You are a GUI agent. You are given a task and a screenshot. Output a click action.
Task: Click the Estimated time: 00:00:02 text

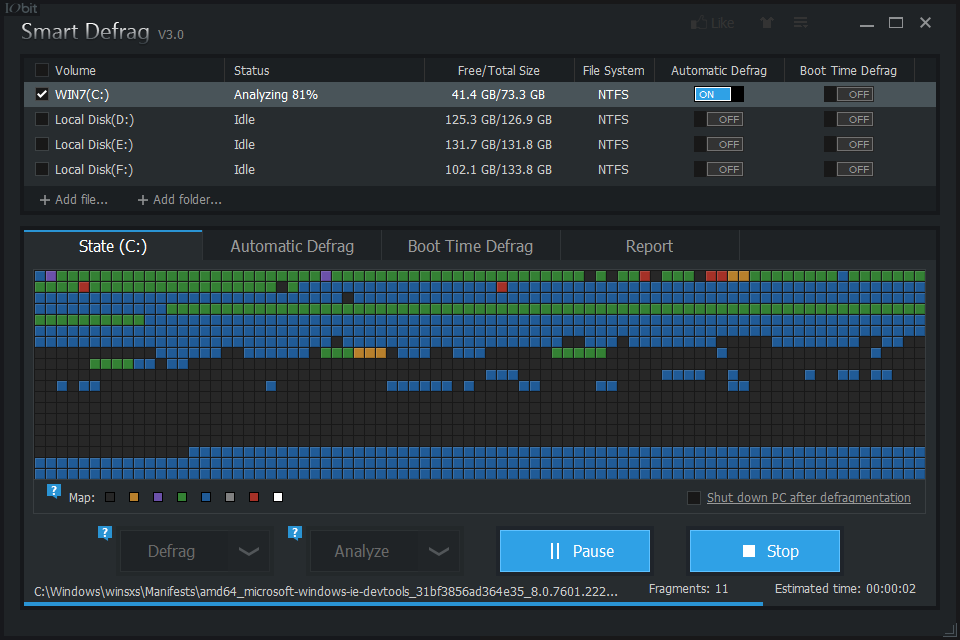click(846, 589)
